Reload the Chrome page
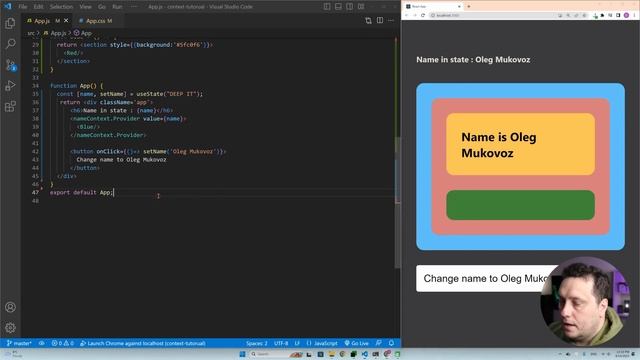This screenshot has height=360, width=640. coord(423,15)
